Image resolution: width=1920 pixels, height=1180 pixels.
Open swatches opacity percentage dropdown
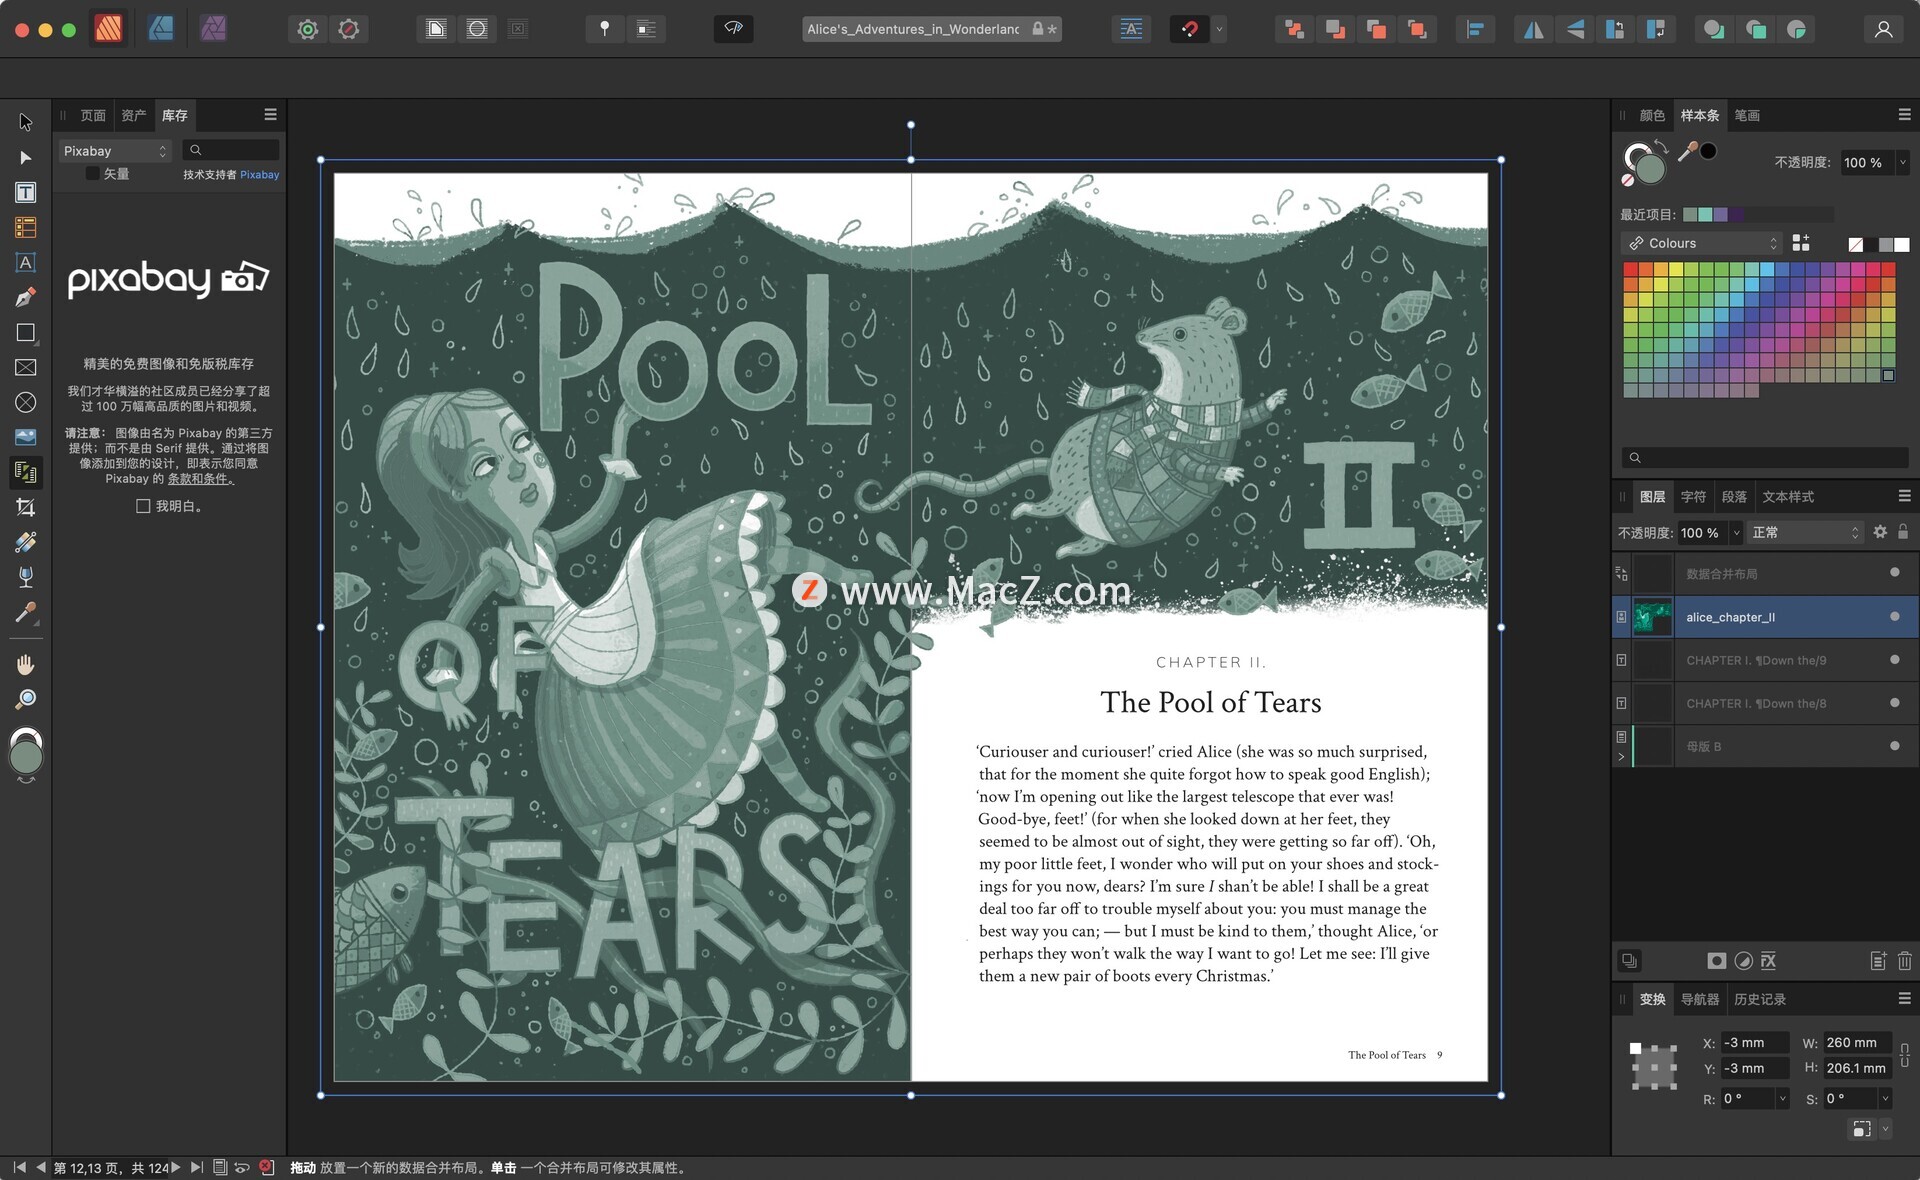[x=1903, y=162]
